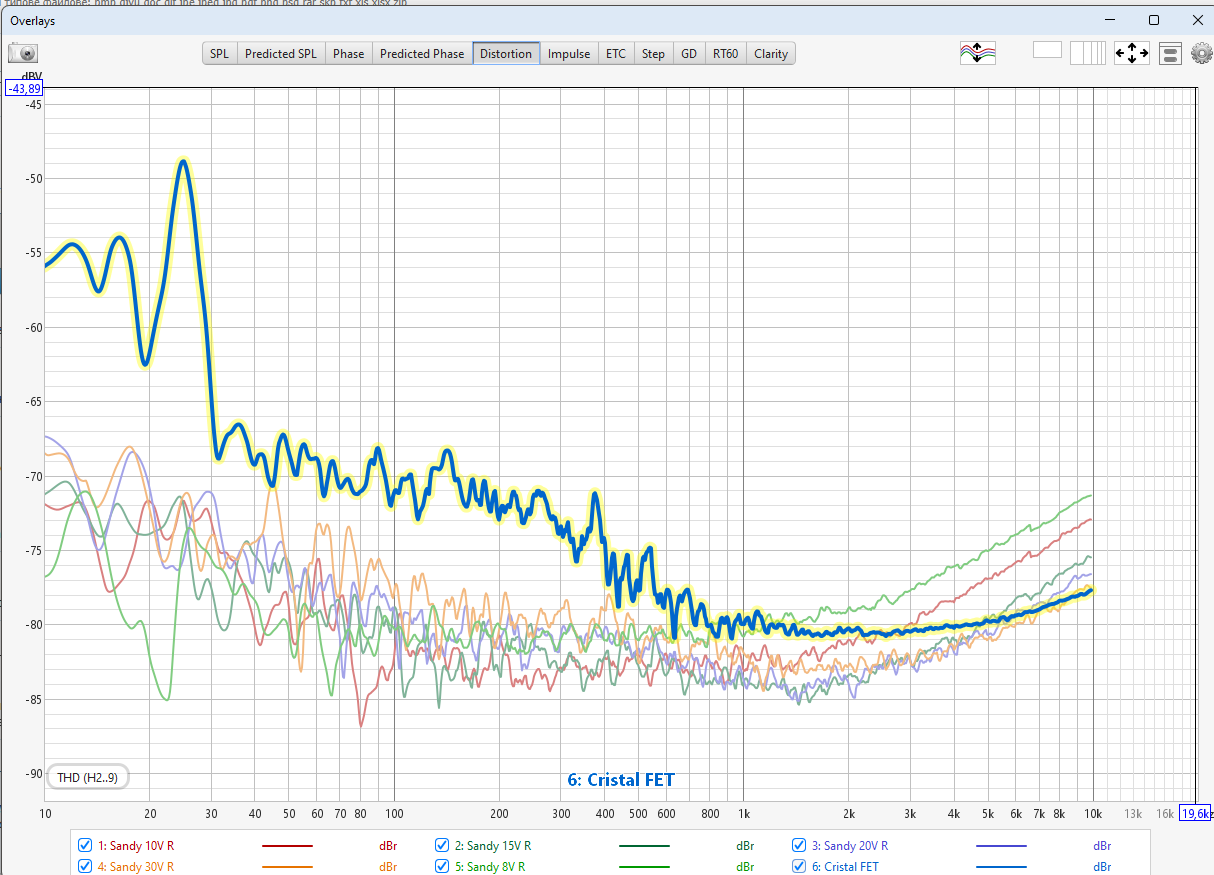1214x875 pixels.
Task: Uncheck trace 2: Sandy 15V R
Action: pos(442,846)
